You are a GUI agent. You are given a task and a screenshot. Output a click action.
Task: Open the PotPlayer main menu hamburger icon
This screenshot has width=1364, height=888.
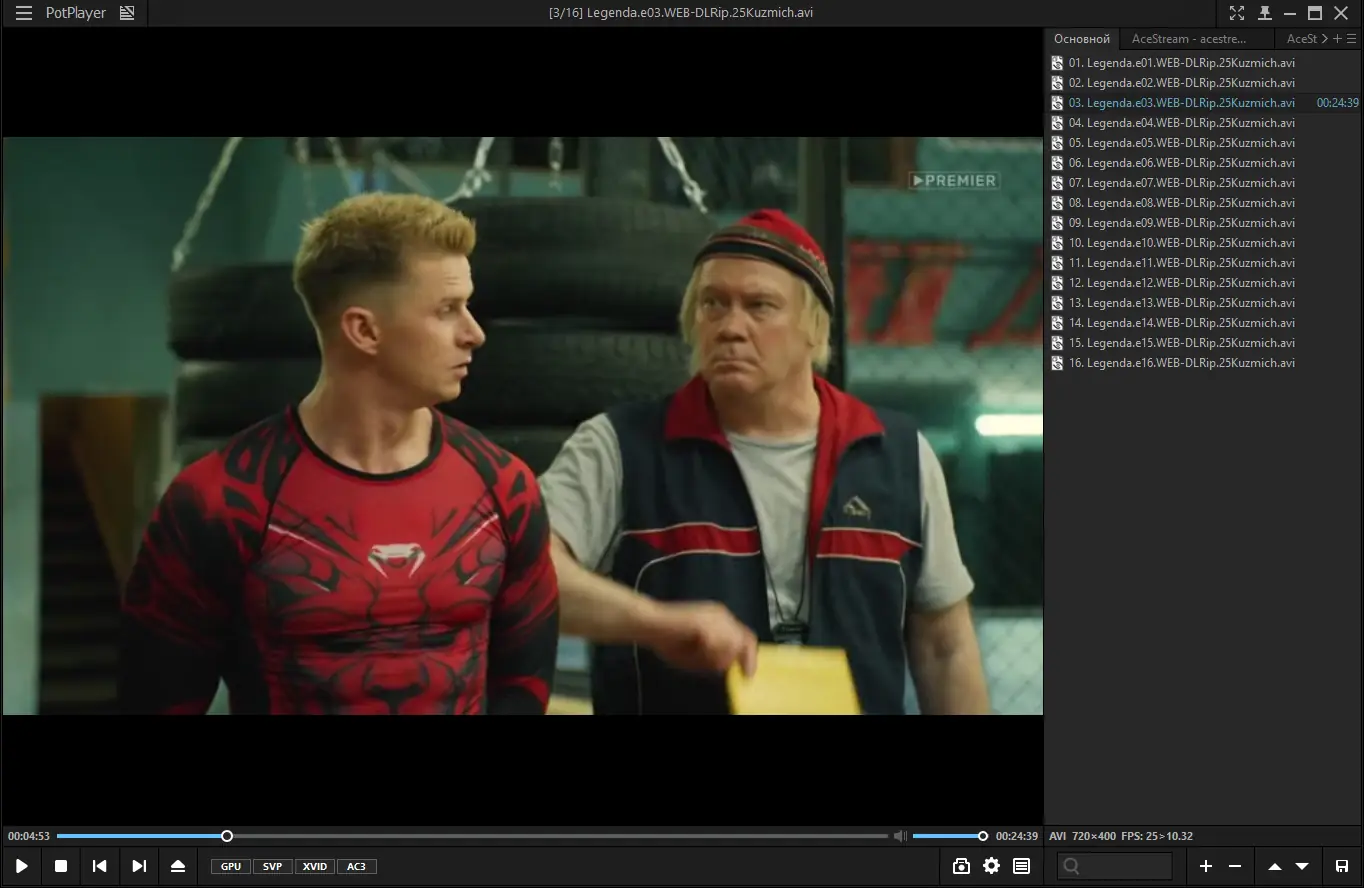[x=24, y=13]
